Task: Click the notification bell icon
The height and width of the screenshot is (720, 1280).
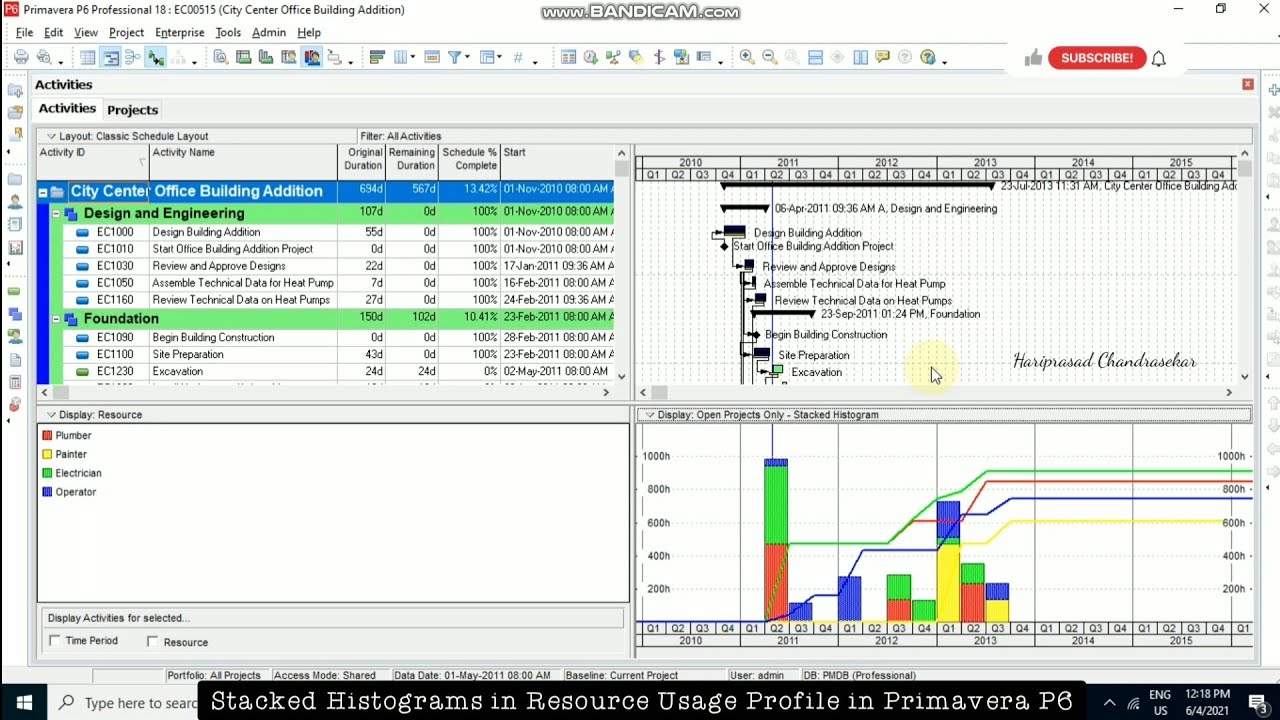Action: tap(1158, 59)
